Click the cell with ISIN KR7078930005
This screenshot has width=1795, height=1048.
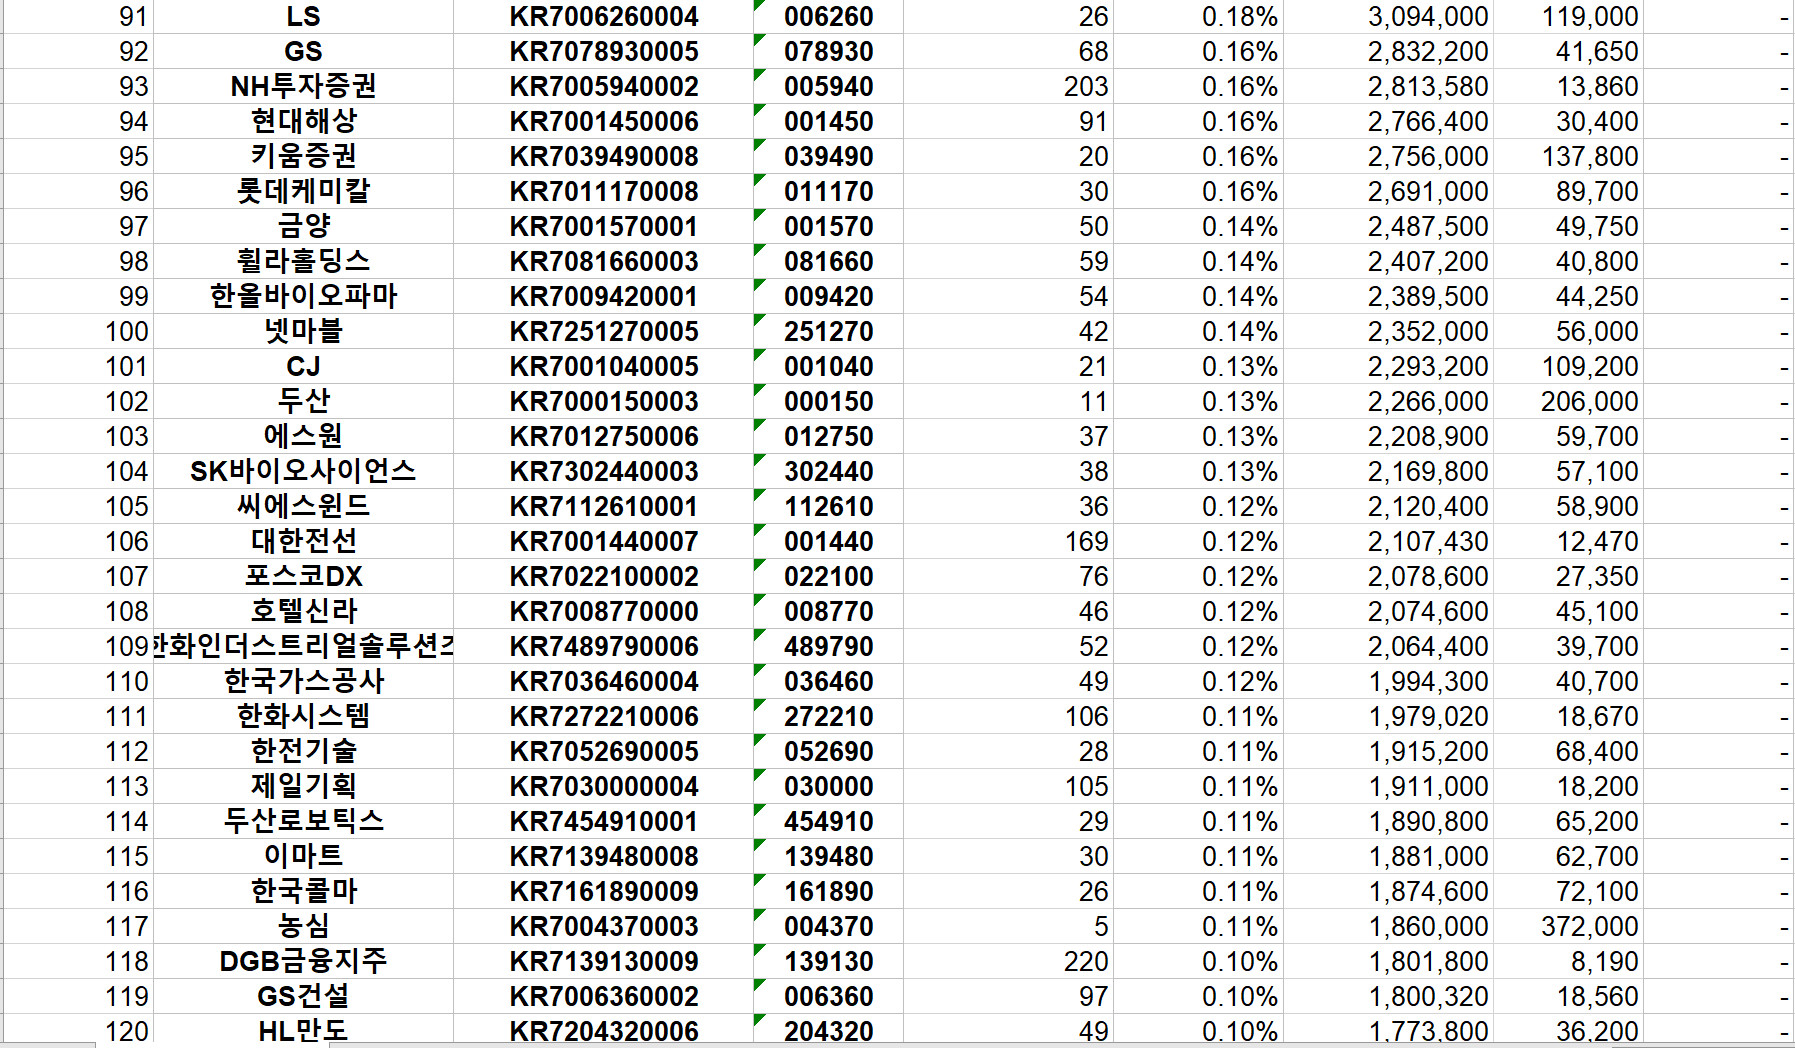603,52
